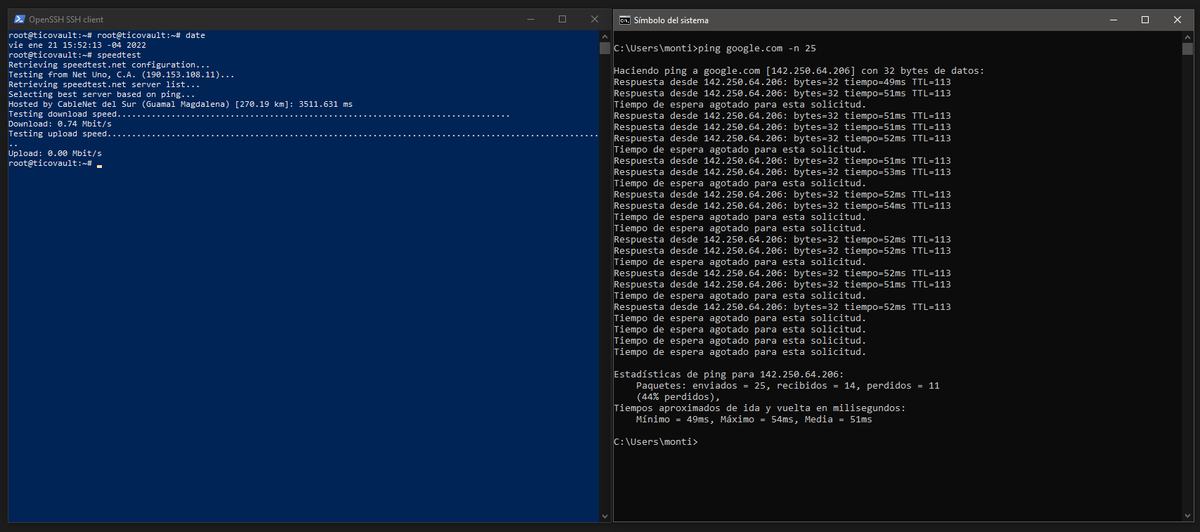The width and height of the screenshot is (1200, 532).
Task: Click the OpenSSH window's scroll down arrow
Action: coord(604,515)
